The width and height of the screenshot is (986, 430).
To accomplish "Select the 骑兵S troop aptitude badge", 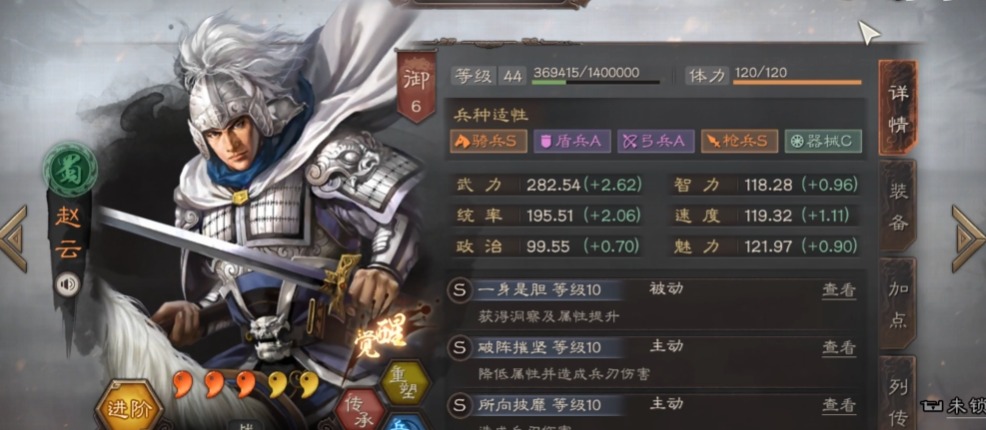I will pos(488,141).
